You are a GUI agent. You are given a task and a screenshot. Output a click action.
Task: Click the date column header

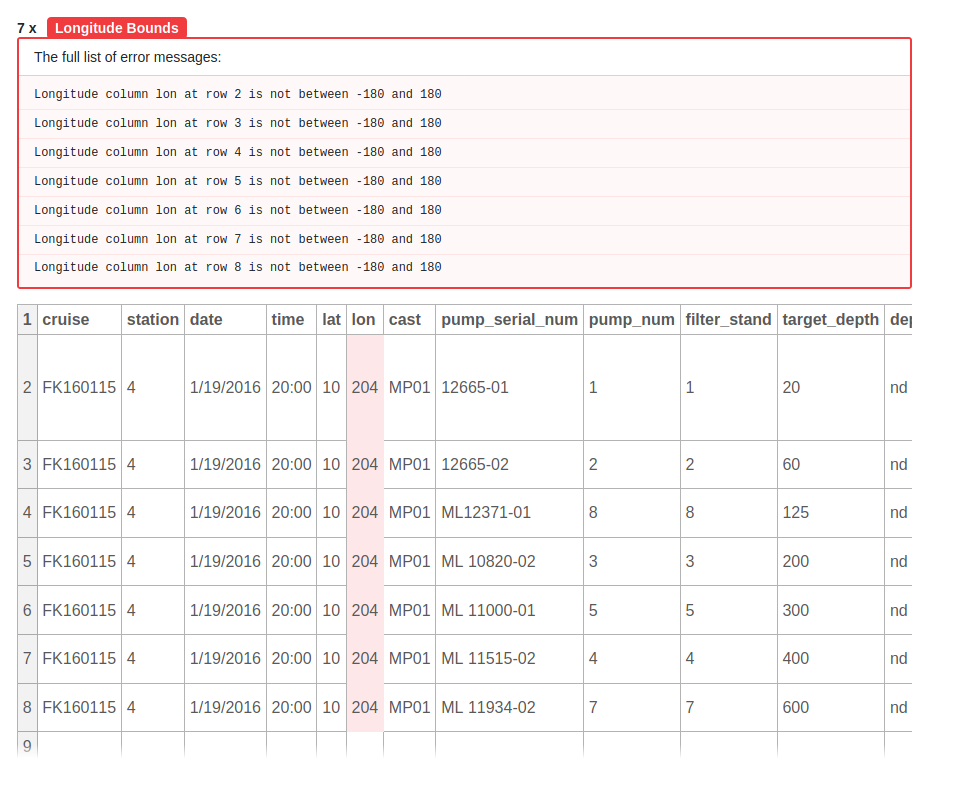pyautogui.click(x=225, y=319)
